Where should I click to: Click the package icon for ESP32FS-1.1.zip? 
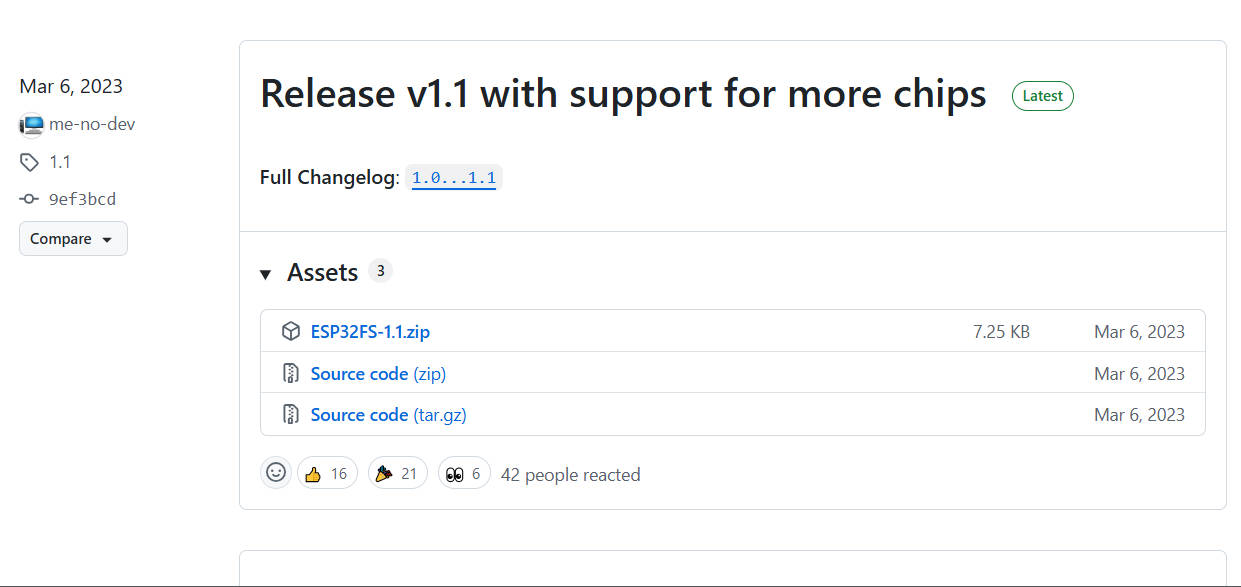[x=291, y=332]
